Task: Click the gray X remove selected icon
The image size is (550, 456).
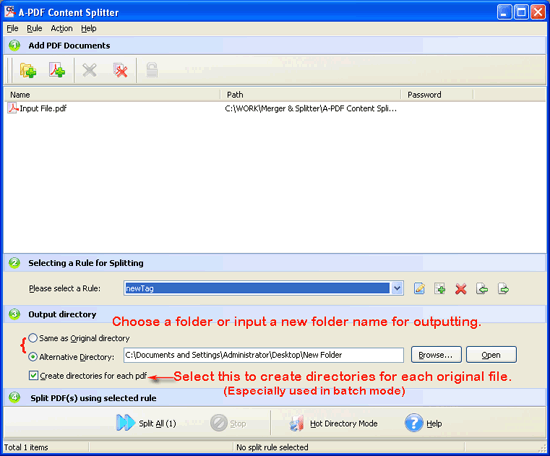Action: (x=89, y=71)
